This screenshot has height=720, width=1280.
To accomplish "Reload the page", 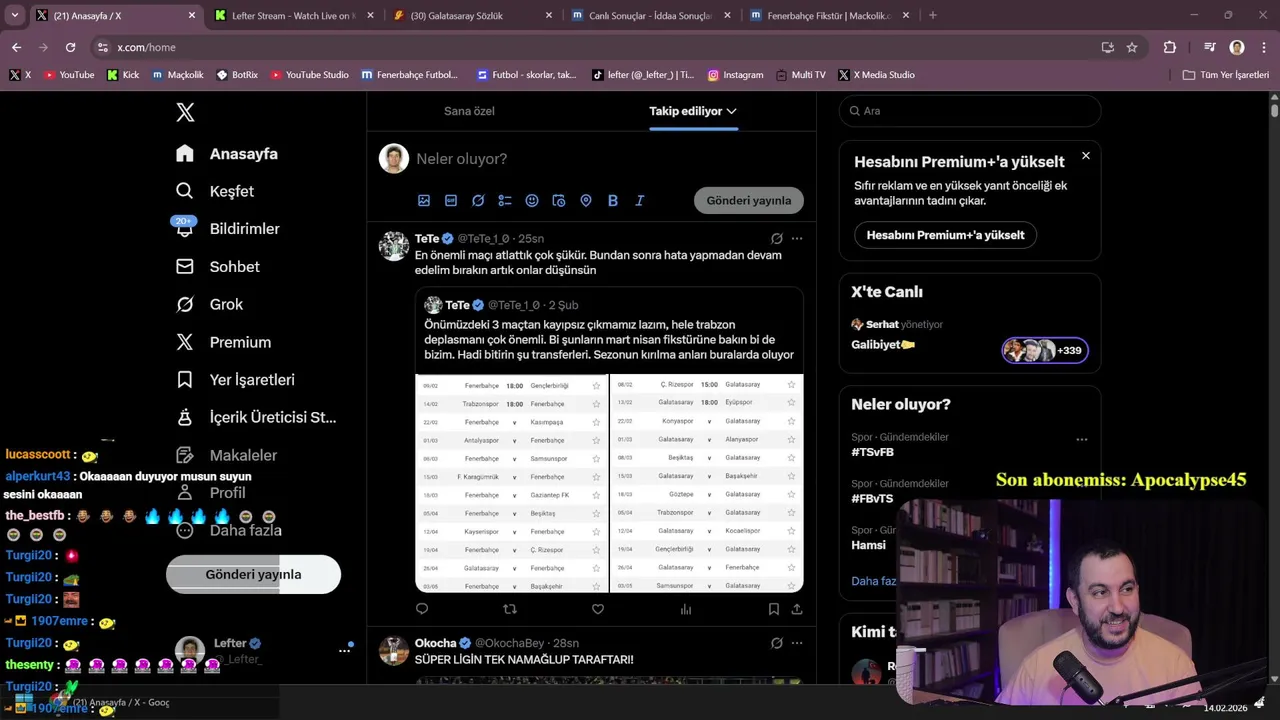I will 70,47.
